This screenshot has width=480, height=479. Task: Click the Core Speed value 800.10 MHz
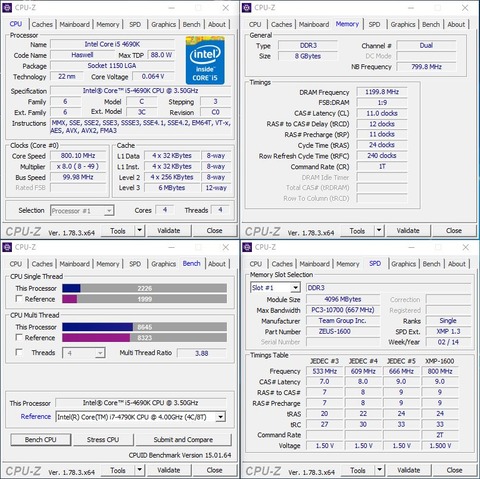[x=78, y=156]
